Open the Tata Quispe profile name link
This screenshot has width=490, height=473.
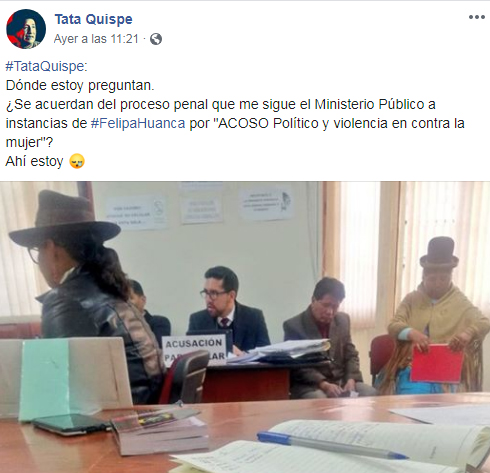tap(93, 19)
